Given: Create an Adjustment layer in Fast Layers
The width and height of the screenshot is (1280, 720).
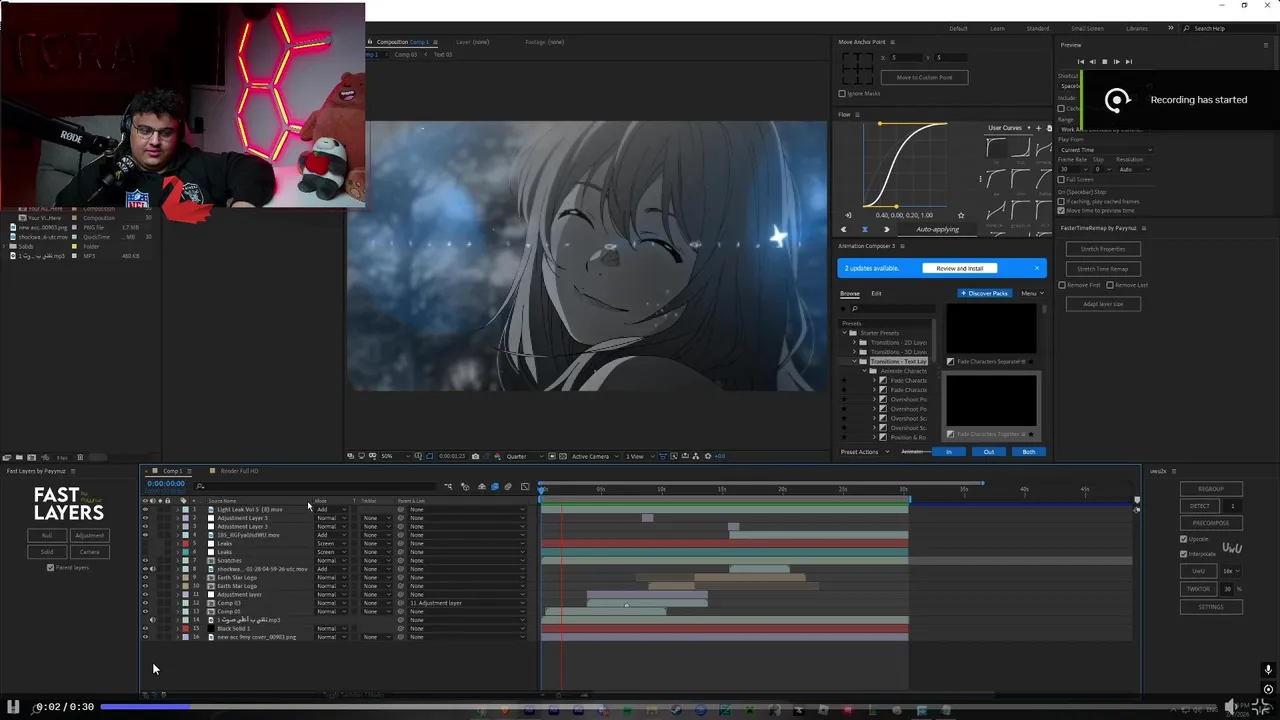Looking at the screenshot, I should coord(89,536).
